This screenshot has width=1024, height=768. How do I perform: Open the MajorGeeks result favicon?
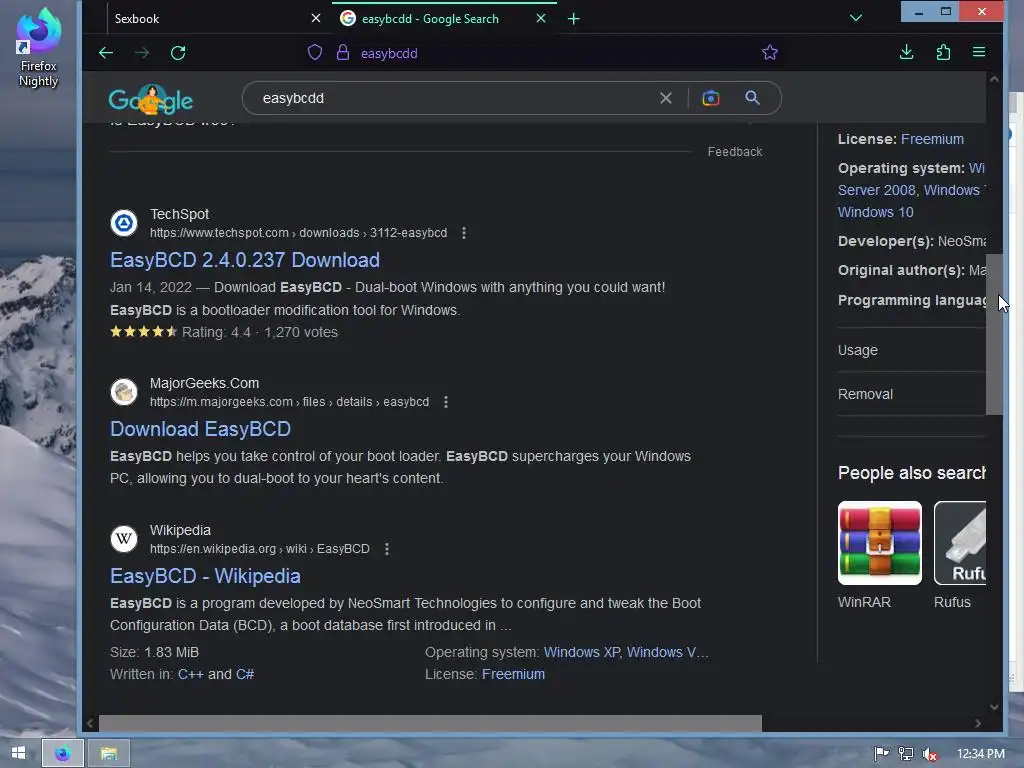(123, 392)
